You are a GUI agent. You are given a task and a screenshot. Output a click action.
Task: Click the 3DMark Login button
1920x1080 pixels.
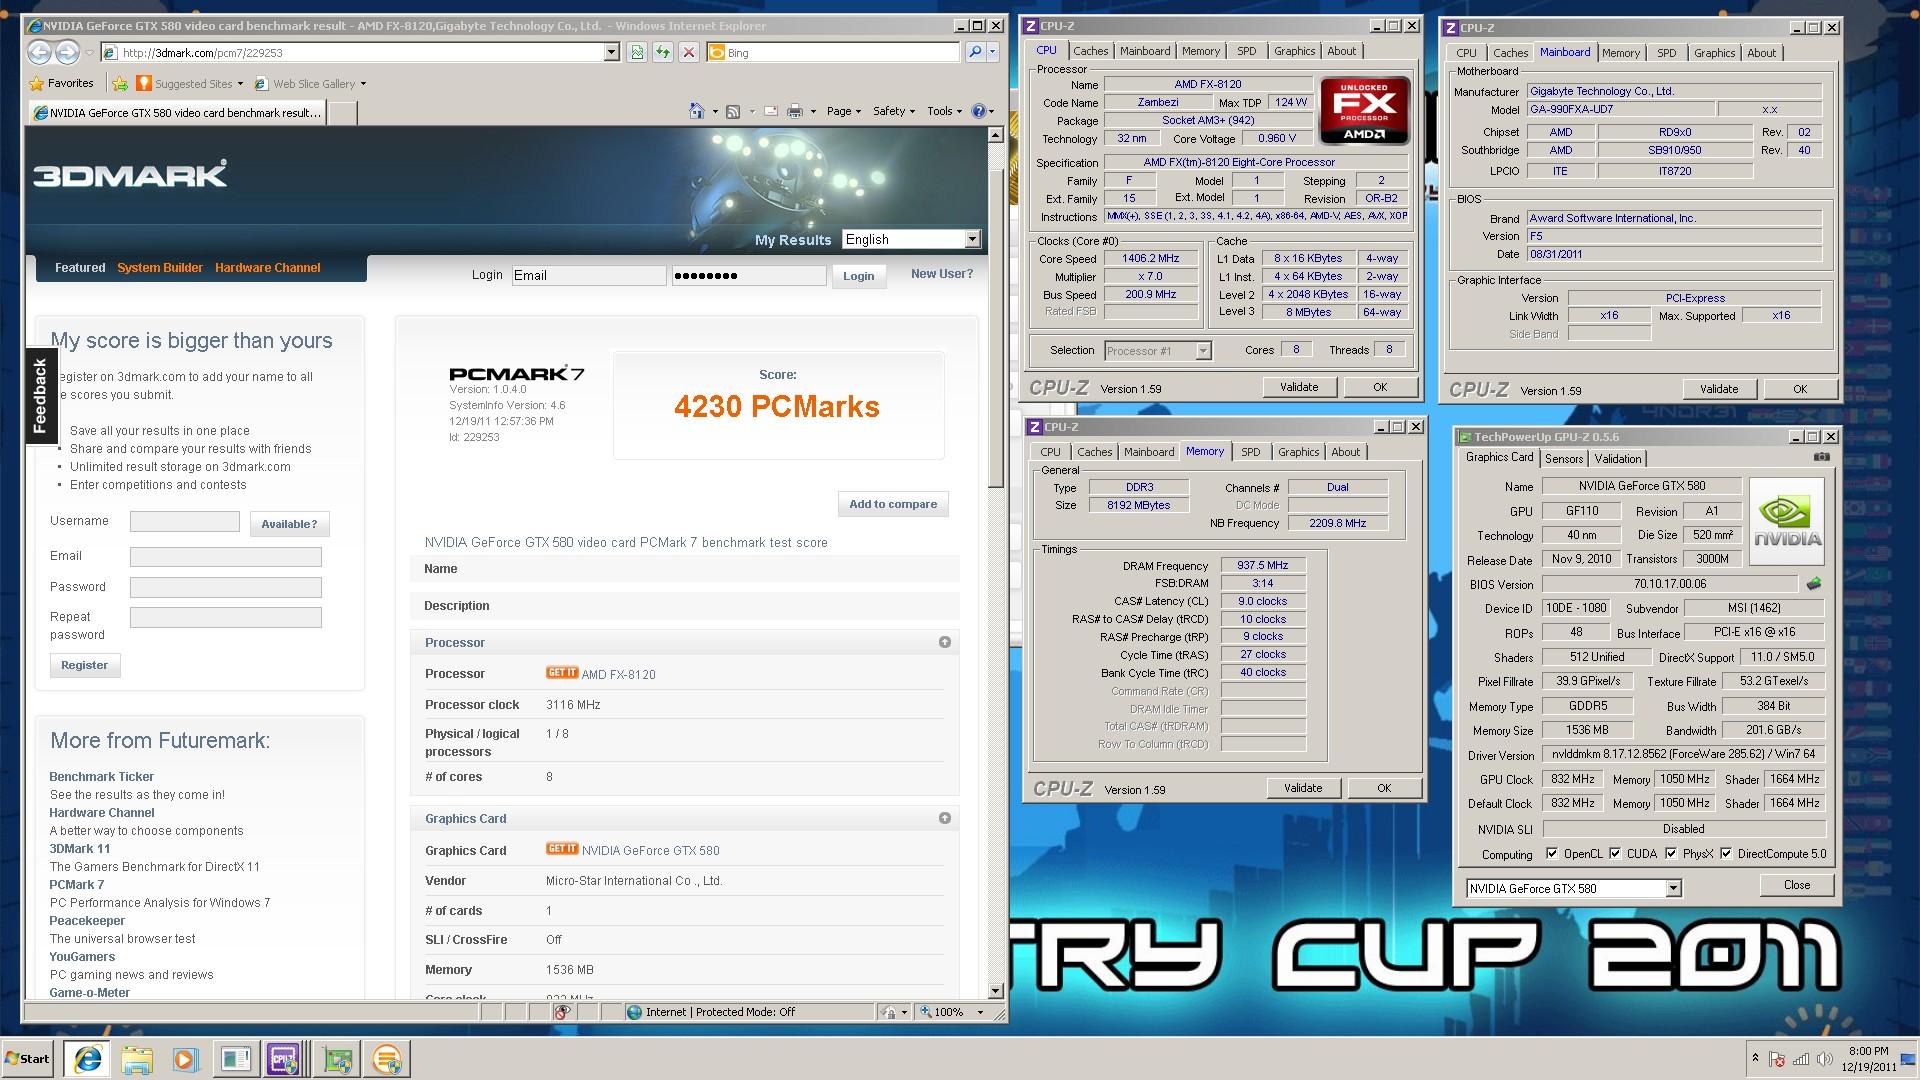coord(858,276)
